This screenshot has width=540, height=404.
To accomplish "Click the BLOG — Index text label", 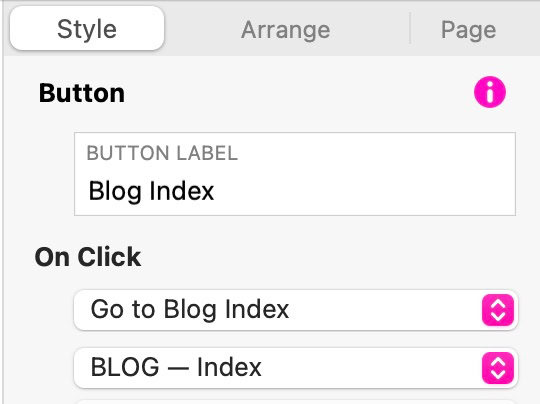I will point(176,367).
